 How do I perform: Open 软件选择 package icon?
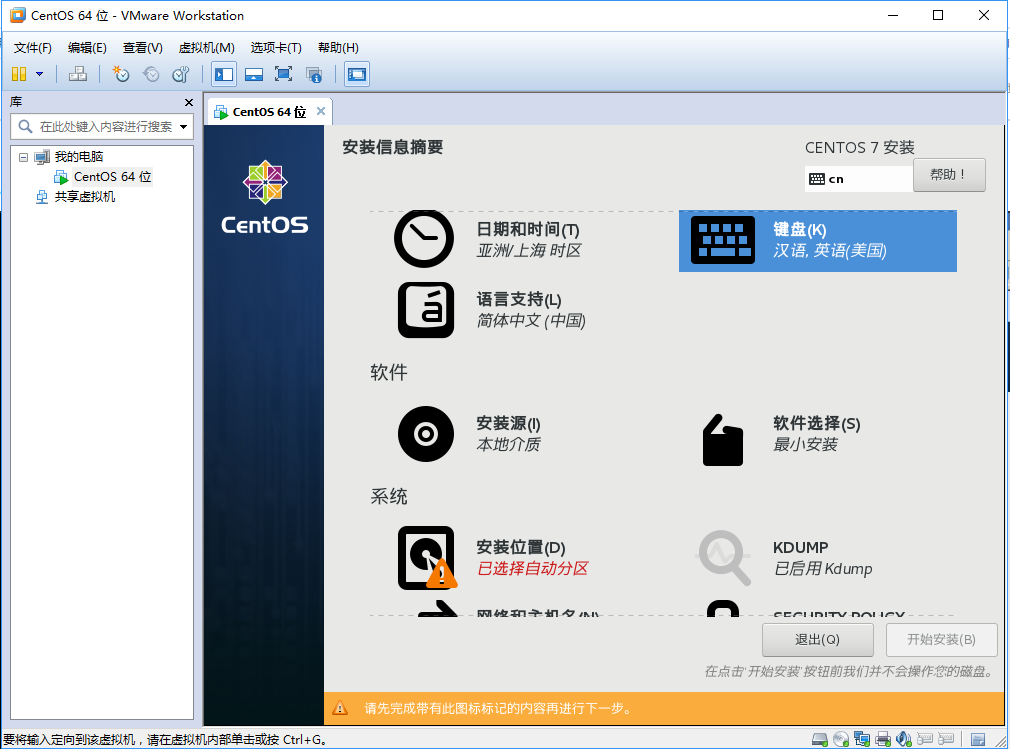[723, 440]
